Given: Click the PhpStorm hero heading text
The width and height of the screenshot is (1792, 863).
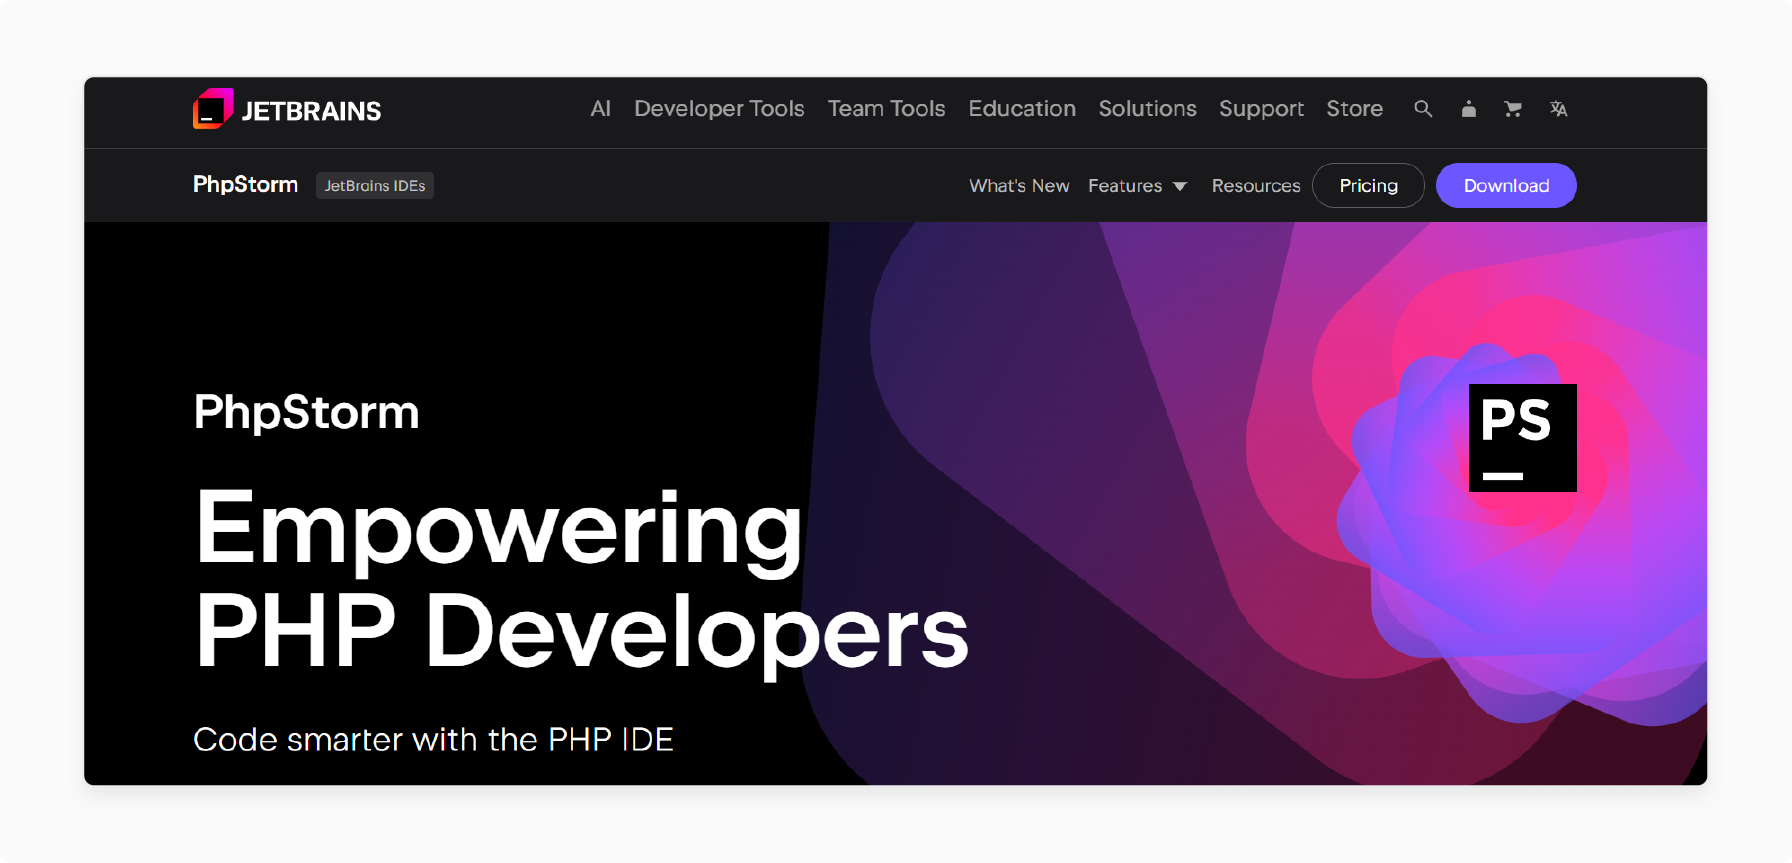Looking at the screenshot, I should [306, 413].
